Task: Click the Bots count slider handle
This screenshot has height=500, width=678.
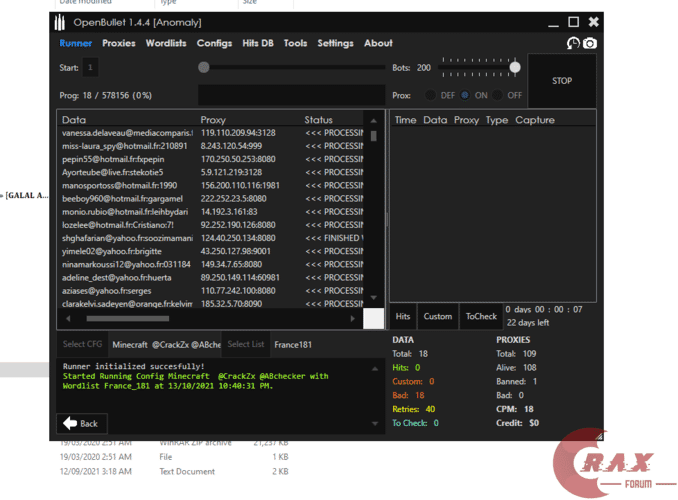Action: click(515, 67)
